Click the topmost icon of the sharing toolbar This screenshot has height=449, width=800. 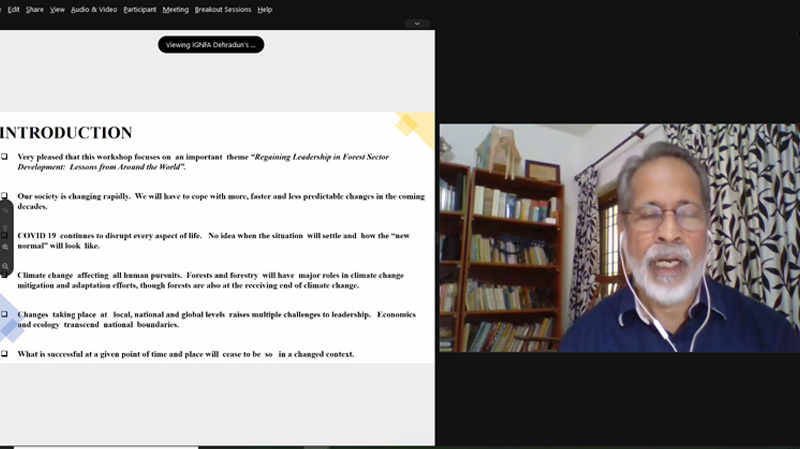coord(5,211)
